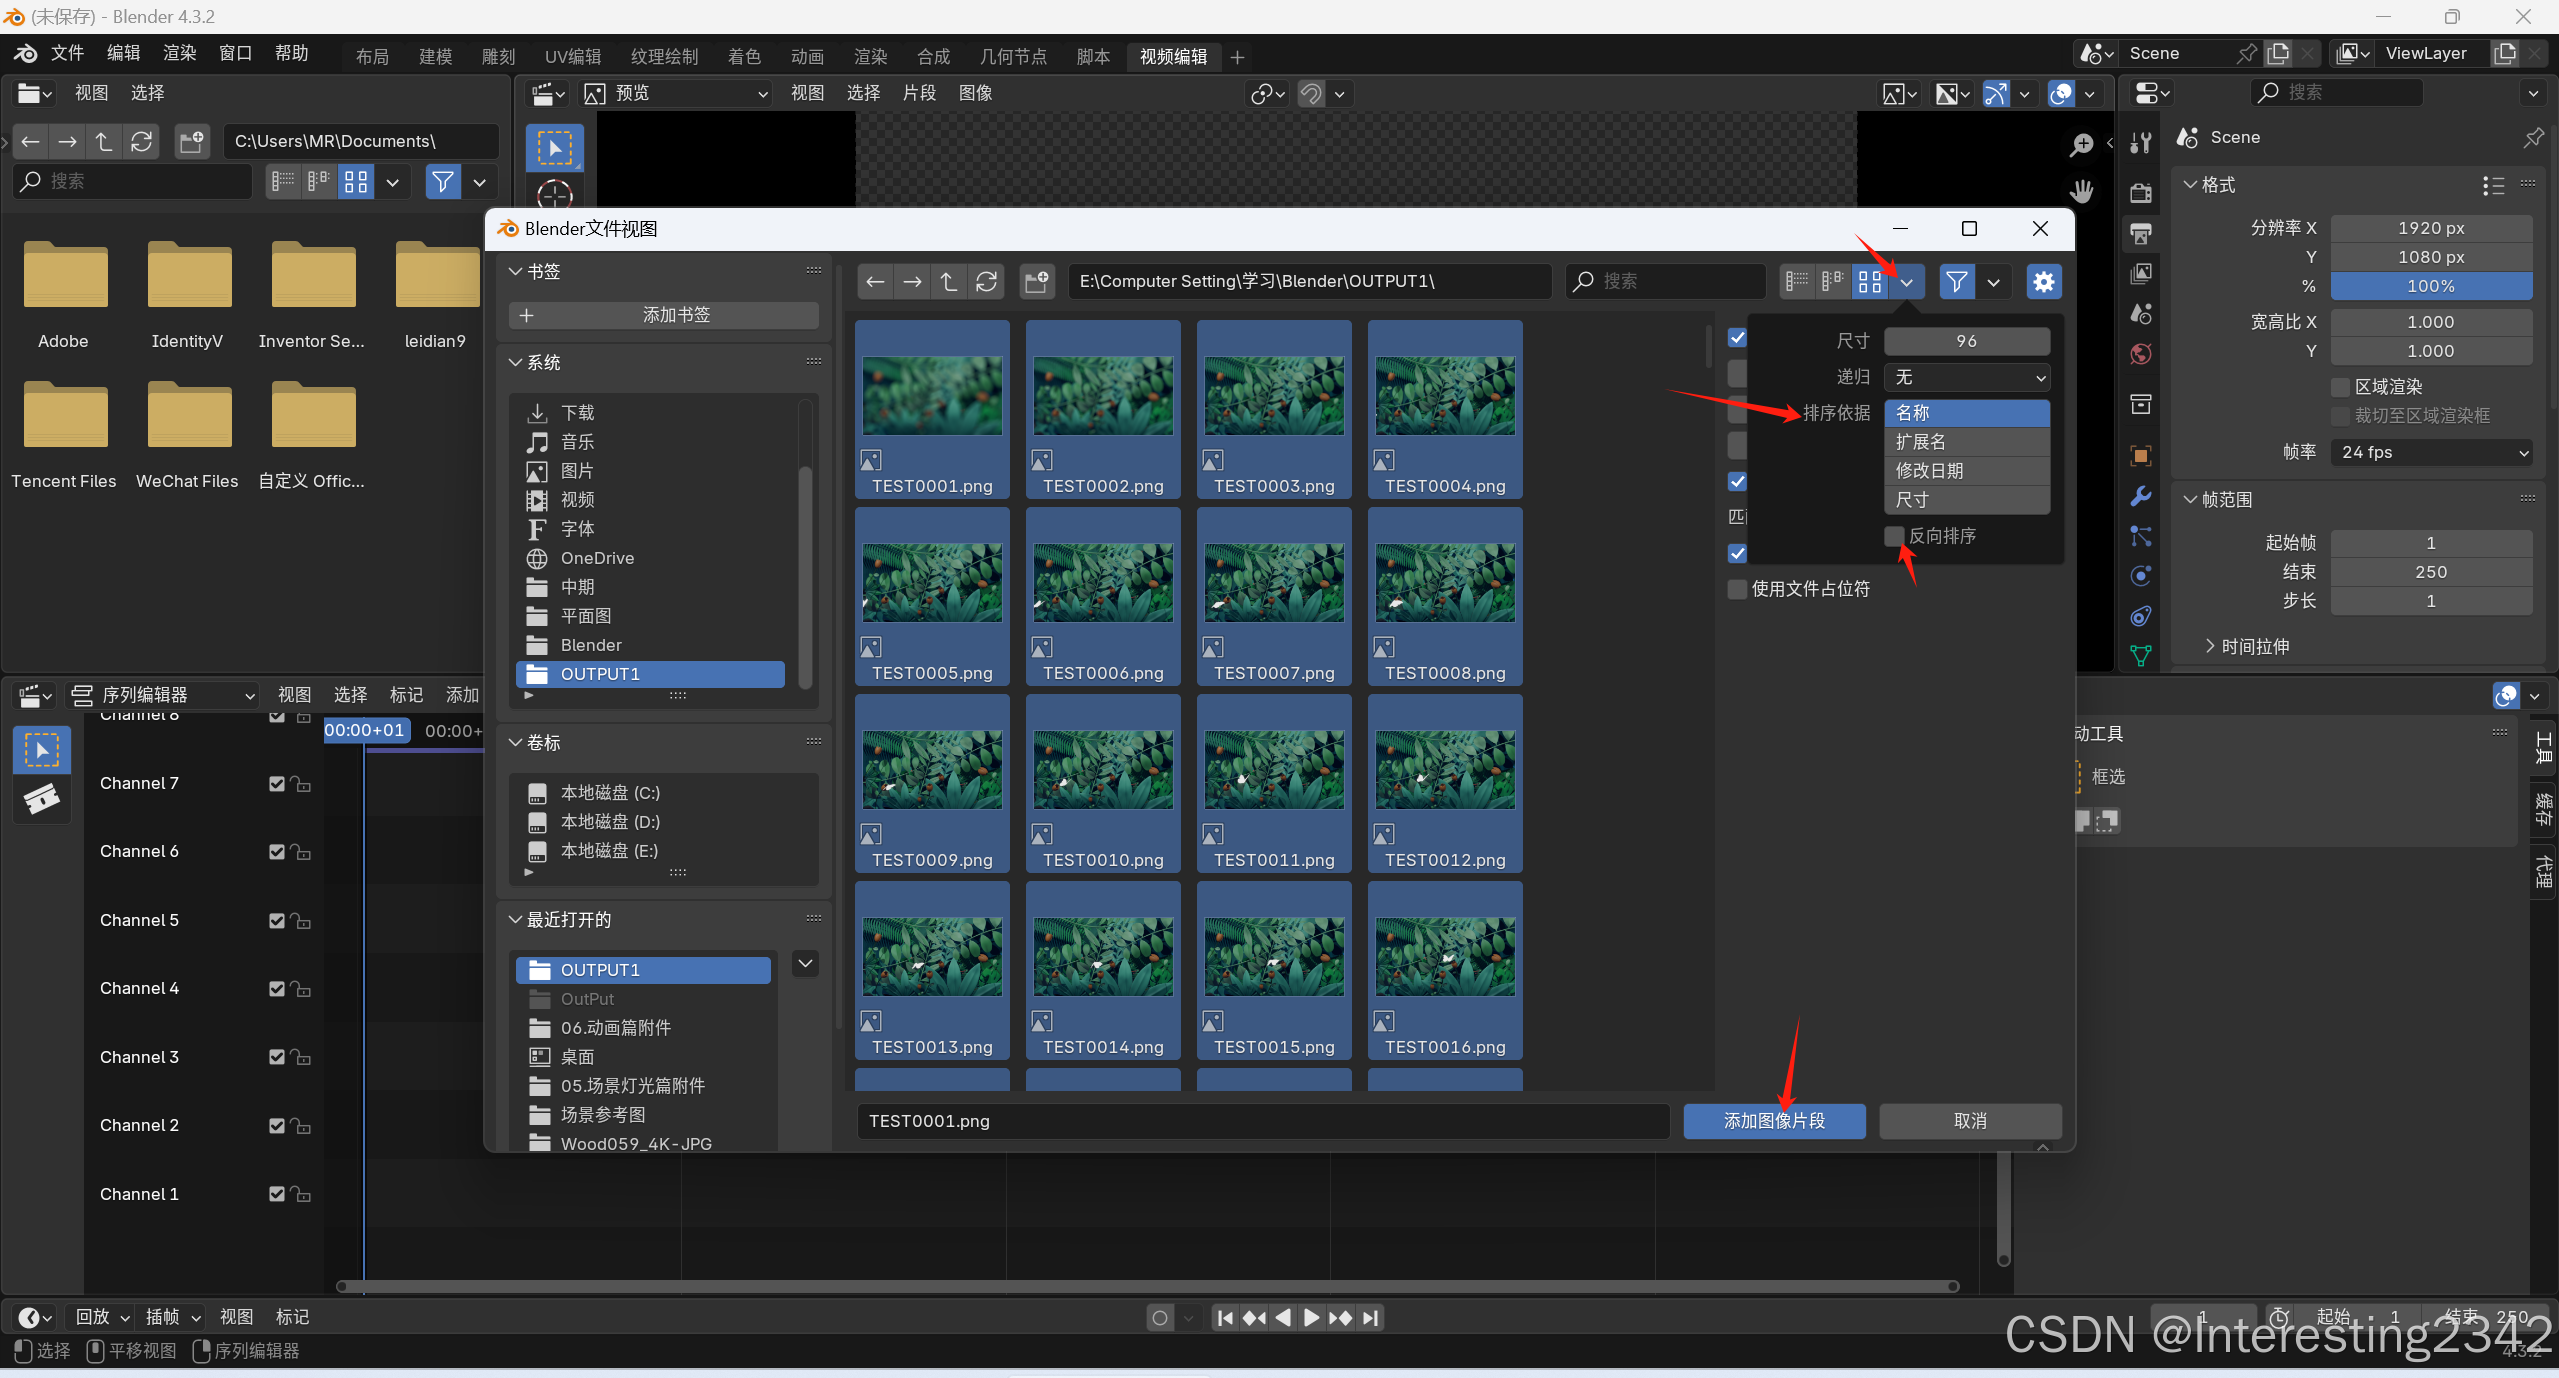Open the Output properties printer tab icon
The image size is (2559, 1378).
point(2141,234)
